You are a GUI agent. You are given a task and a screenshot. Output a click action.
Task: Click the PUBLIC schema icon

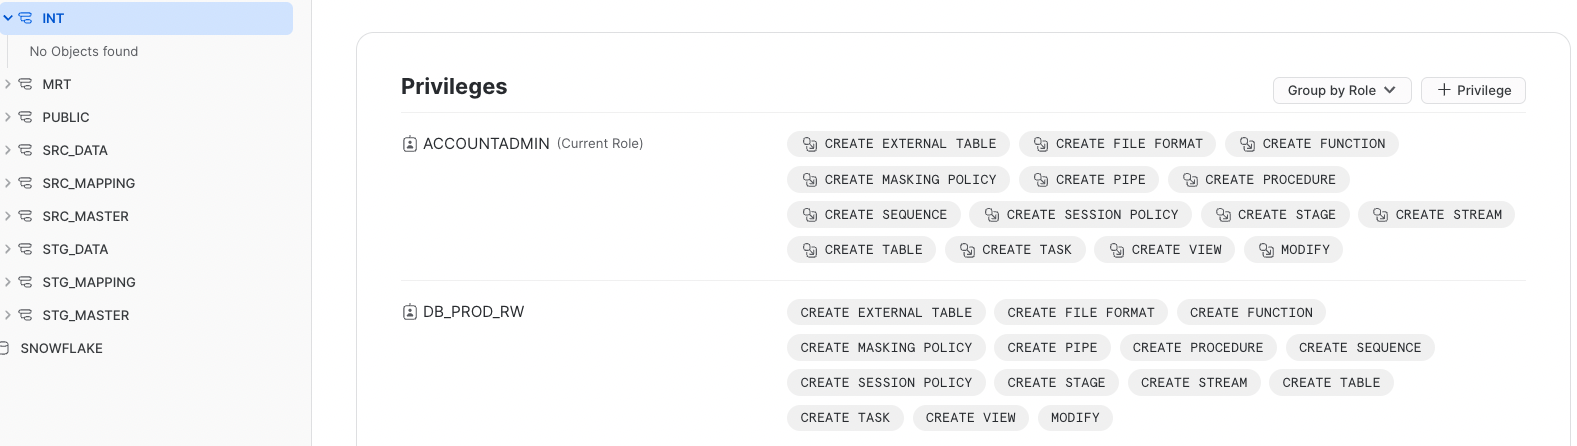coord(25,117)
